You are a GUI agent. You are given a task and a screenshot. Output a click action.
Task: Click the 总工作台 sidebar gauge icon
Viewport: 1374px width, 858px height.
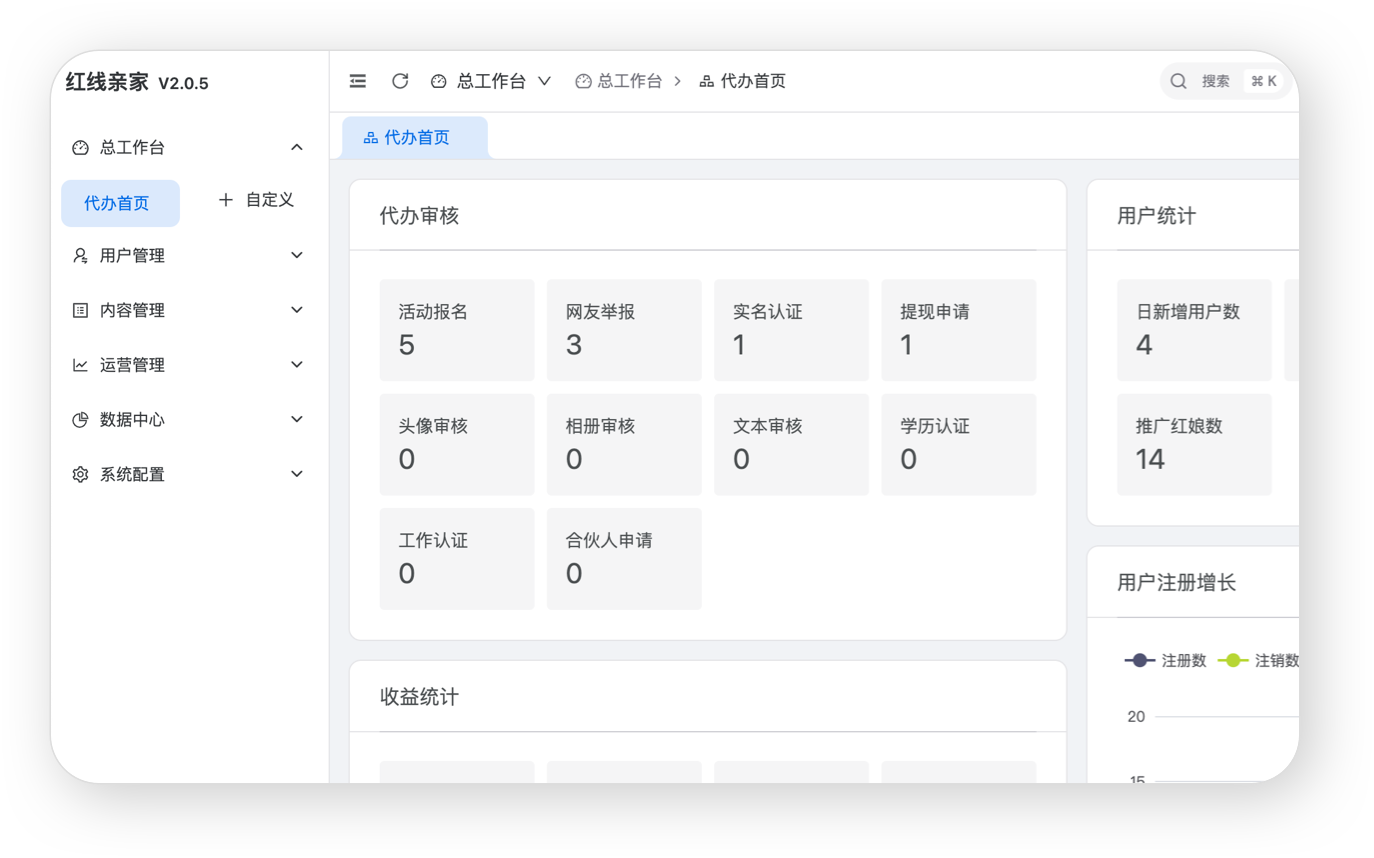tap(81, 147)
